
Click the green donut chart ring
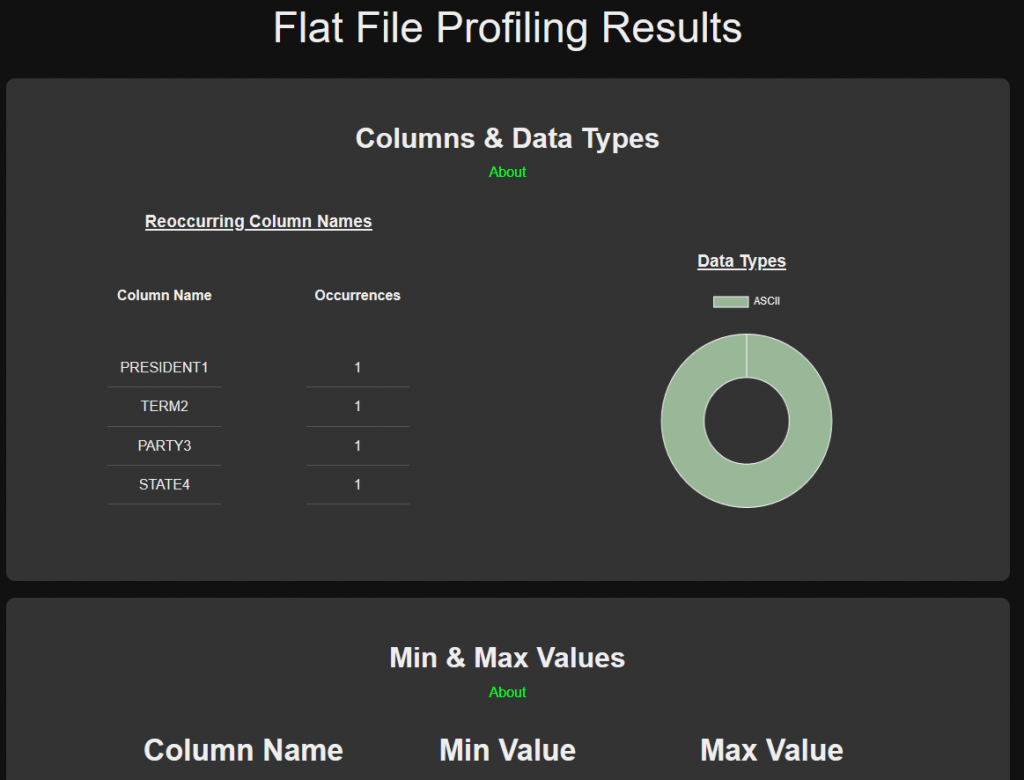pyautogui.click(x=683, y=421)
